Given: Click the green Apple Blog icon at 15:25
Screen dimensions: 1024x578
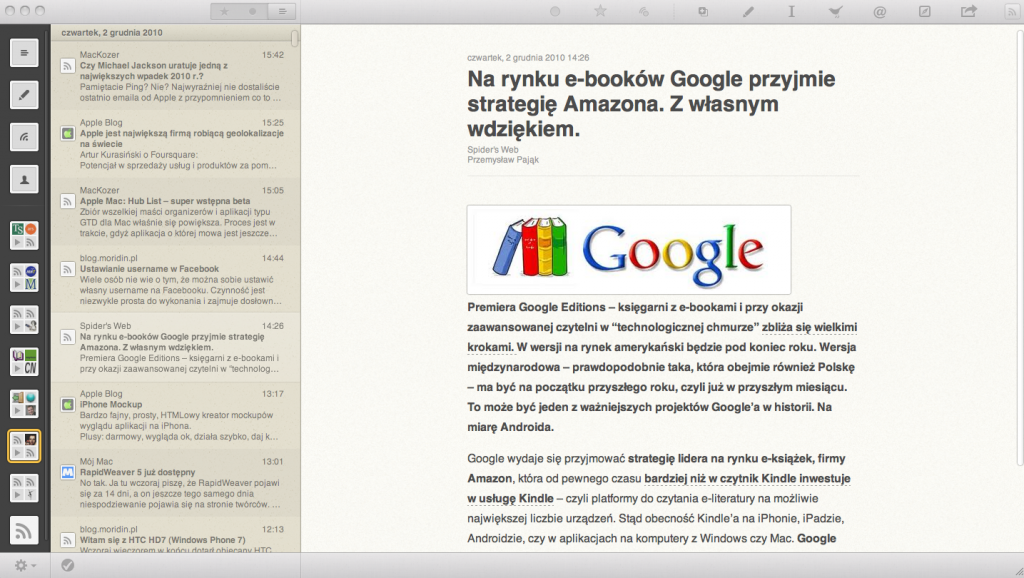Looking at the screenshot, I should click(x=67, y=133).
